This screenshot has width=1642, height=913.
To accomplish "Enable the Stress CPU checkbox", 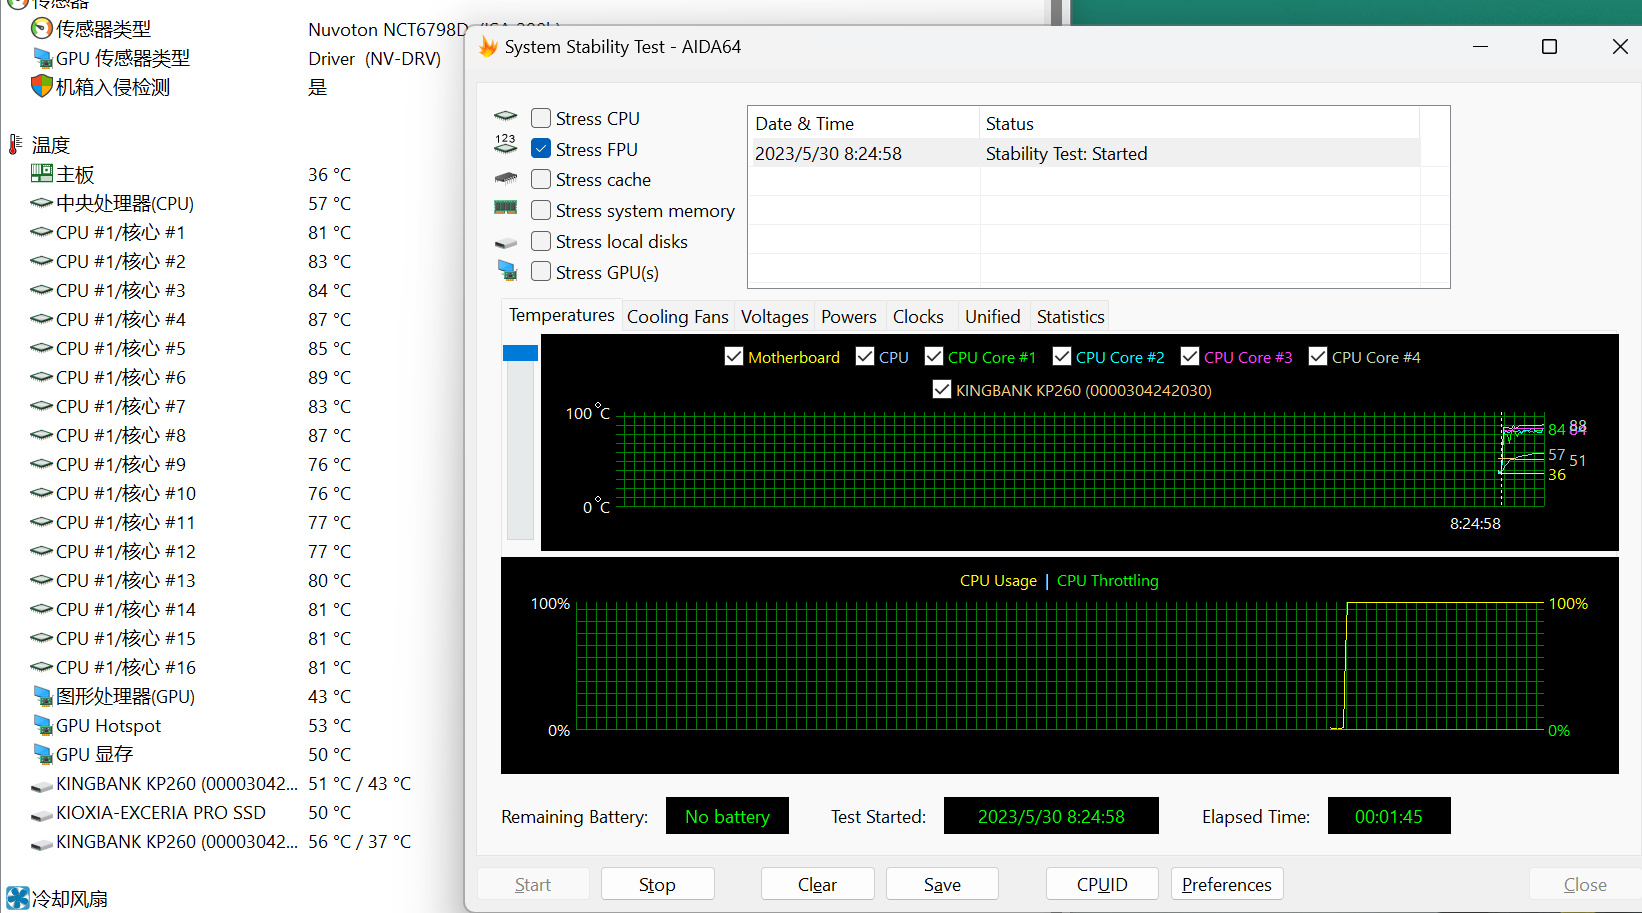I will (541, 118).
